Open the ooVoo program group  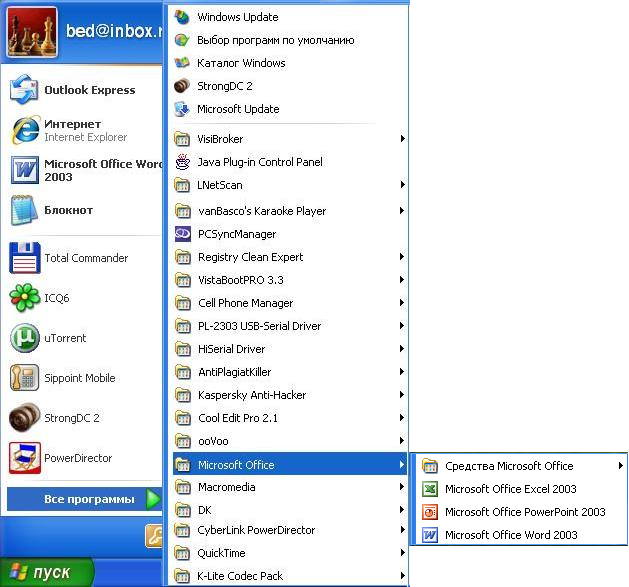click(x=290, y=441)
